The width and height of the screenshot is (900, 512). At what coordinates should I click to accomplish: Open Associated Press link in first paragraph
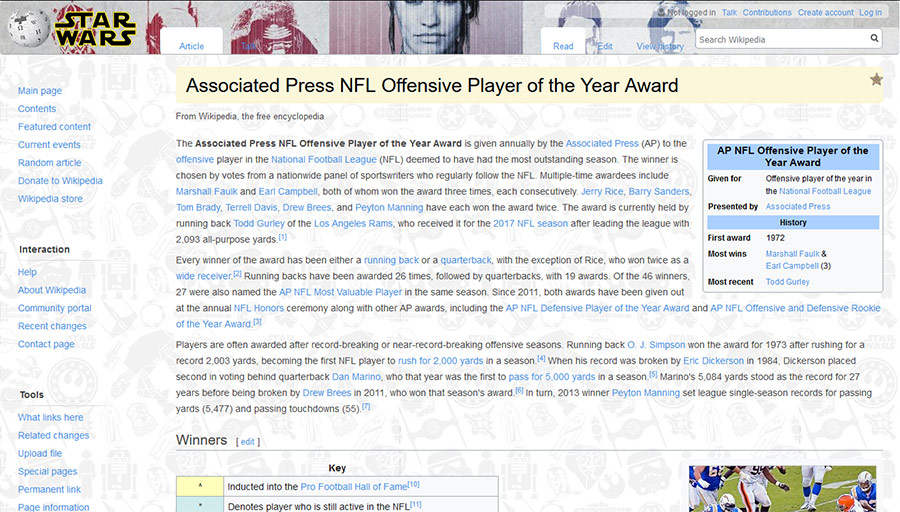click(602, 143)
